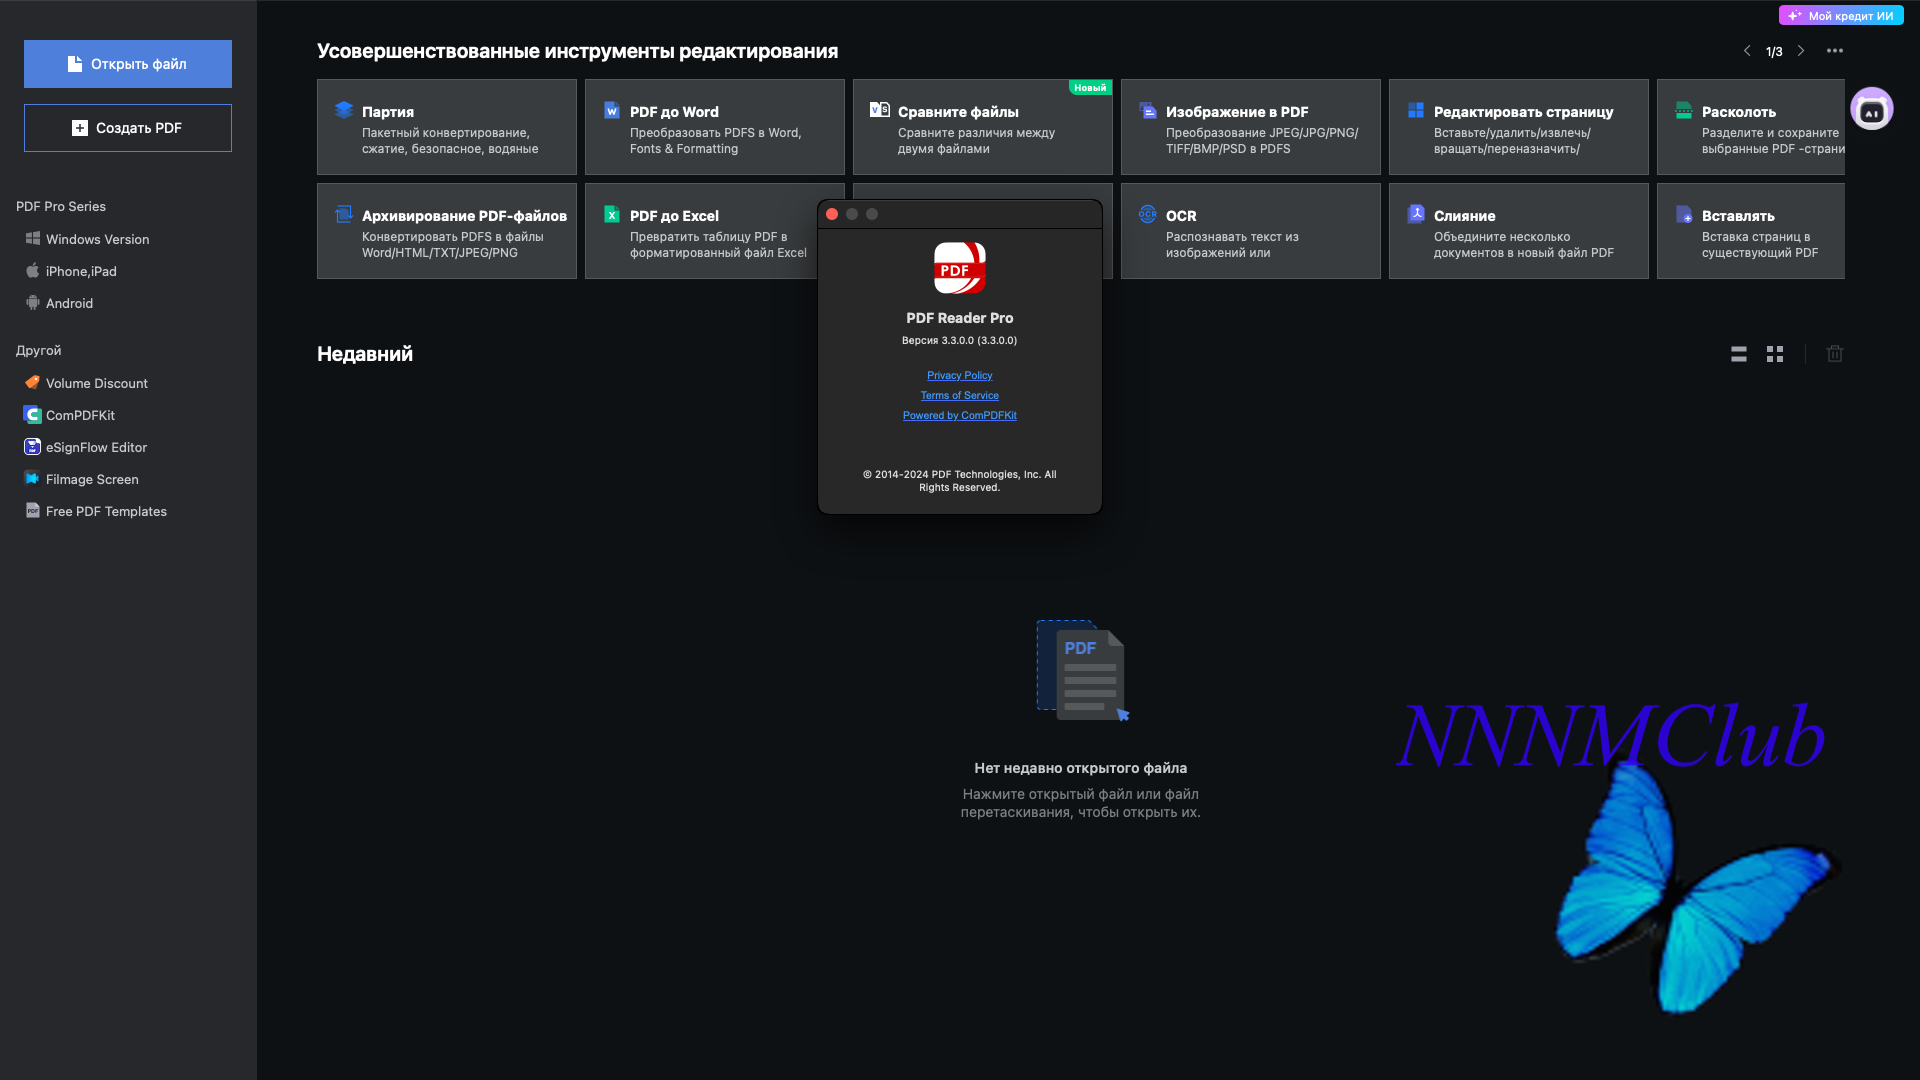Click the trash icon for recent files

pyautogui.click(x=1835, y=354)
